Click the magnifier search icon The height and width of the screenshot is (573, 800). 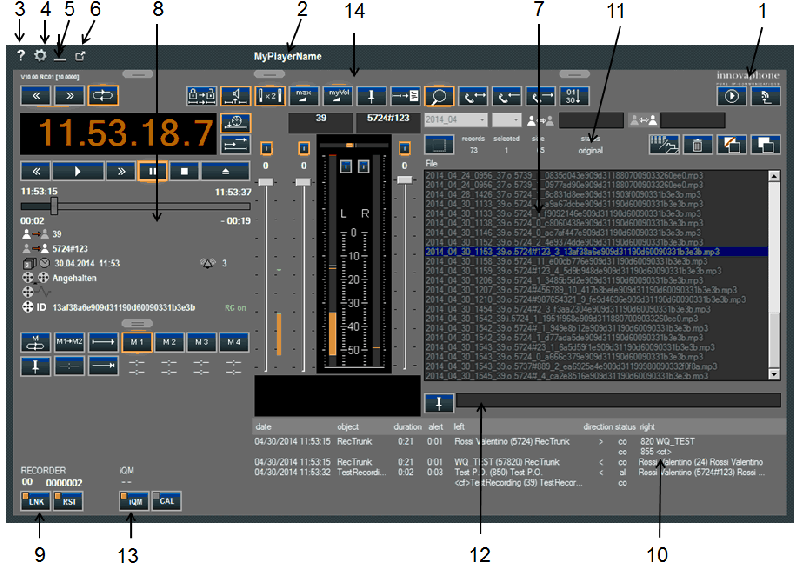point(438,96)
